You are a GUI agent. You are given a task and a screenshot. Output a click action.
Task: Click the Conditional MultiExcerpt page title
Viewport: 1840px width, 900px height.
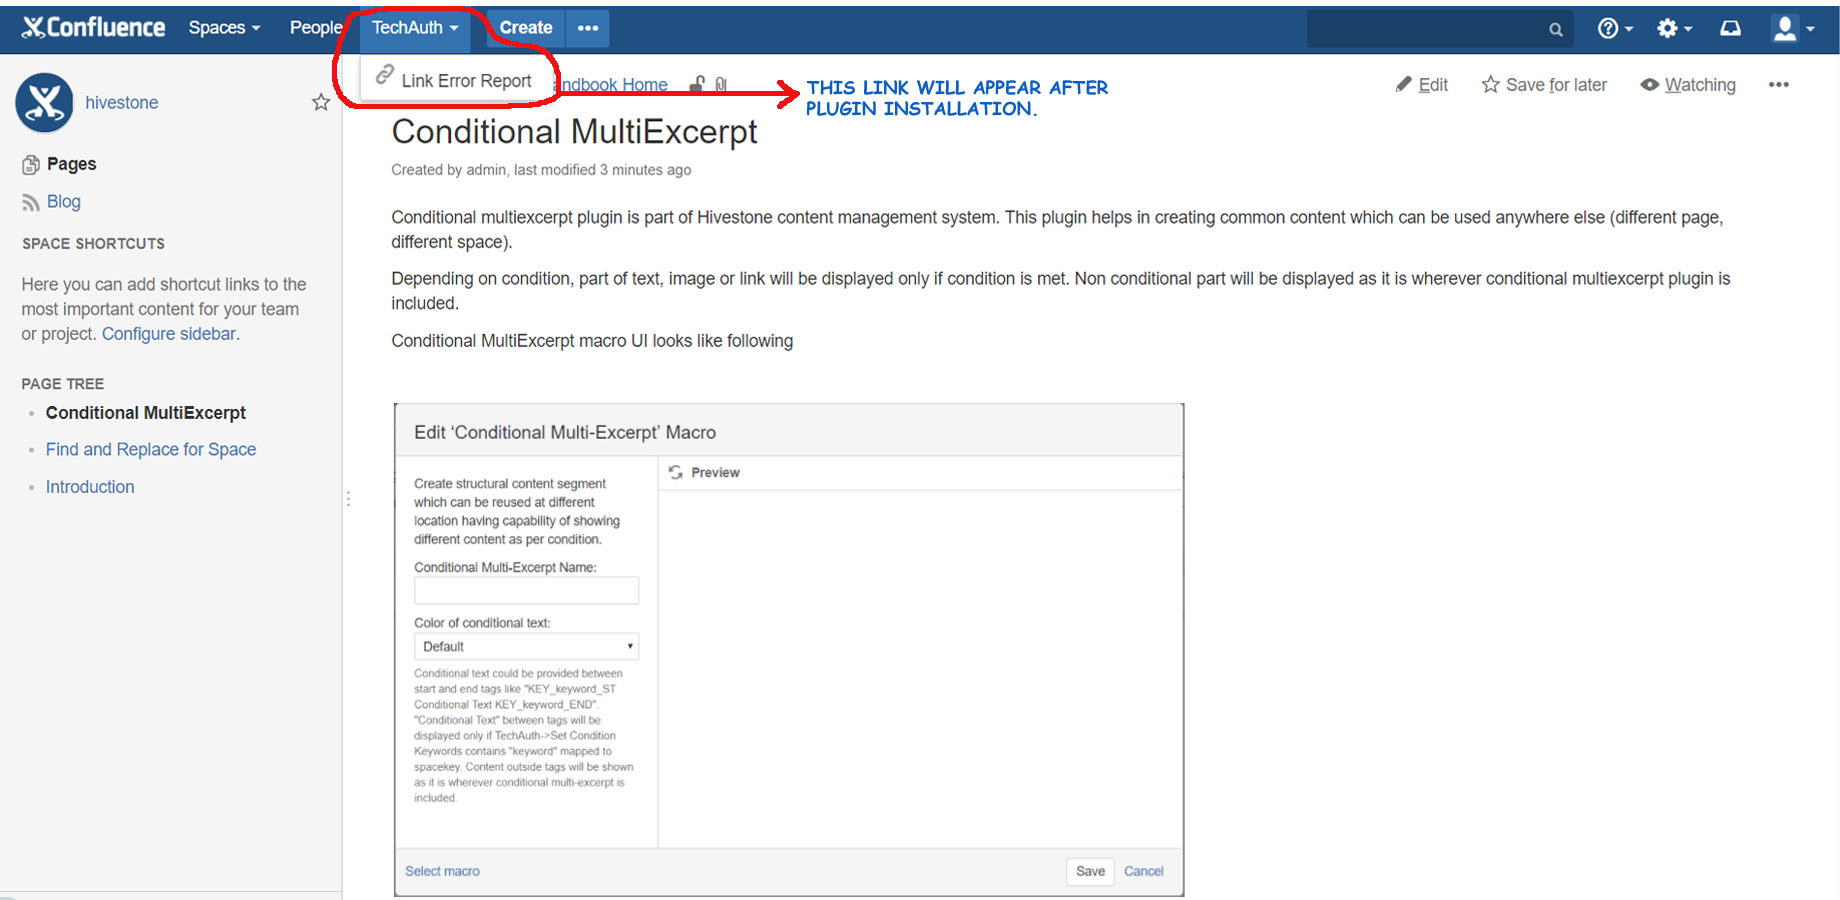pos(575,132)
